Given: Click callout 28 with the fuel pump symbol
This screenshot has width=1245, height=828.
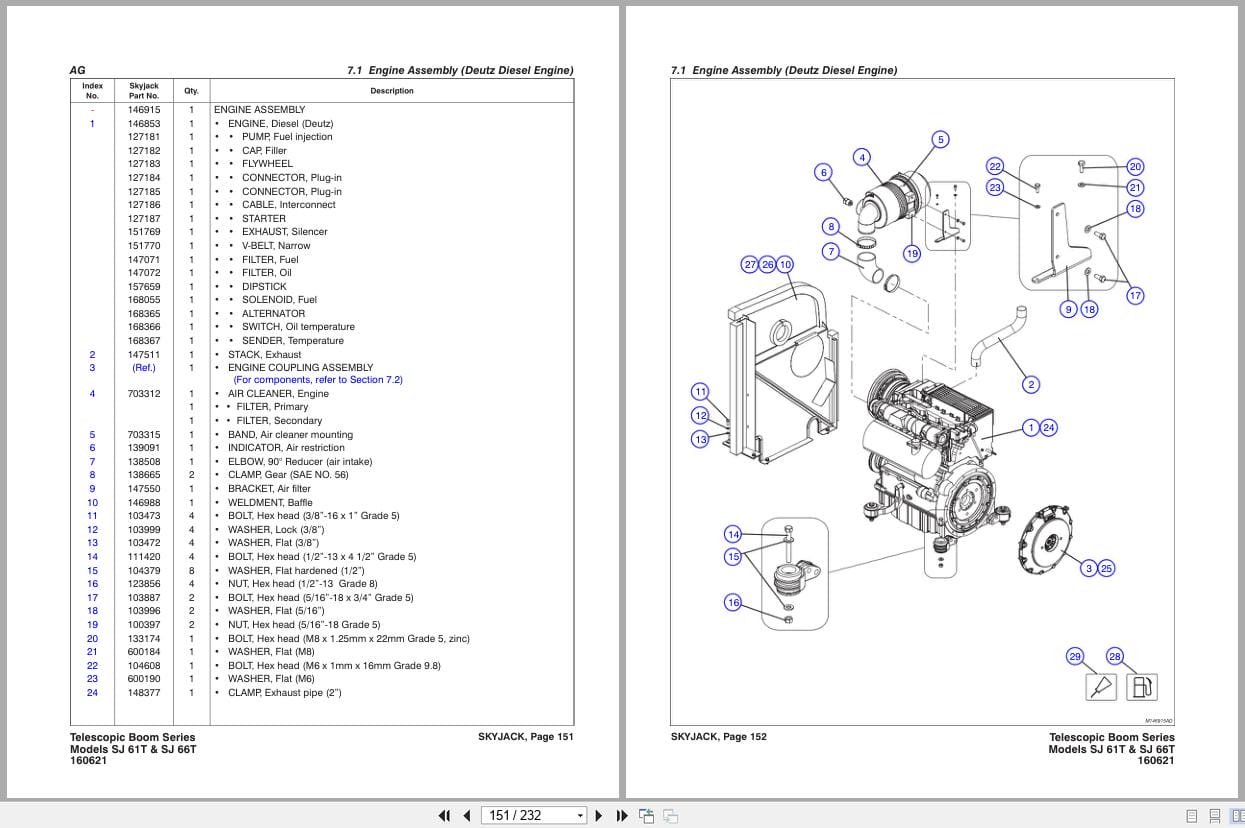Looking at the screenshot, I should [1115, 657].
